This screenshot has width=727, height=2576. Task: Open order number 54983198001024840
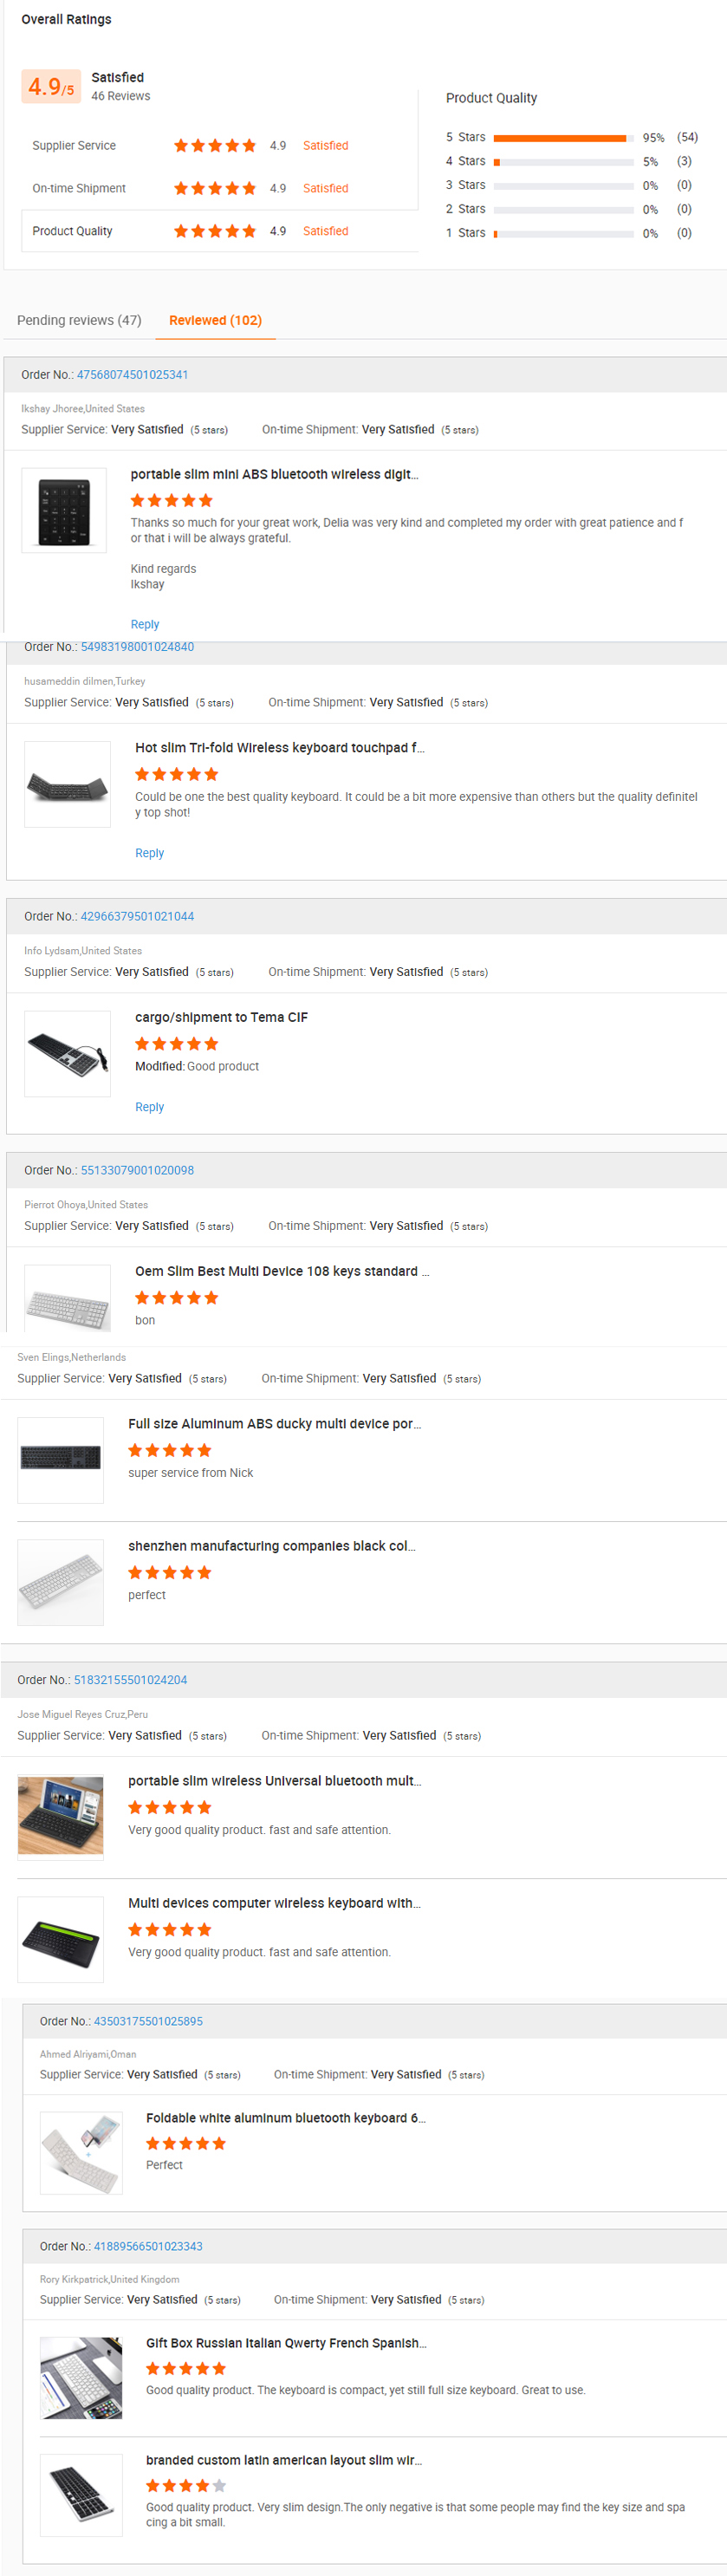point(137,647)
